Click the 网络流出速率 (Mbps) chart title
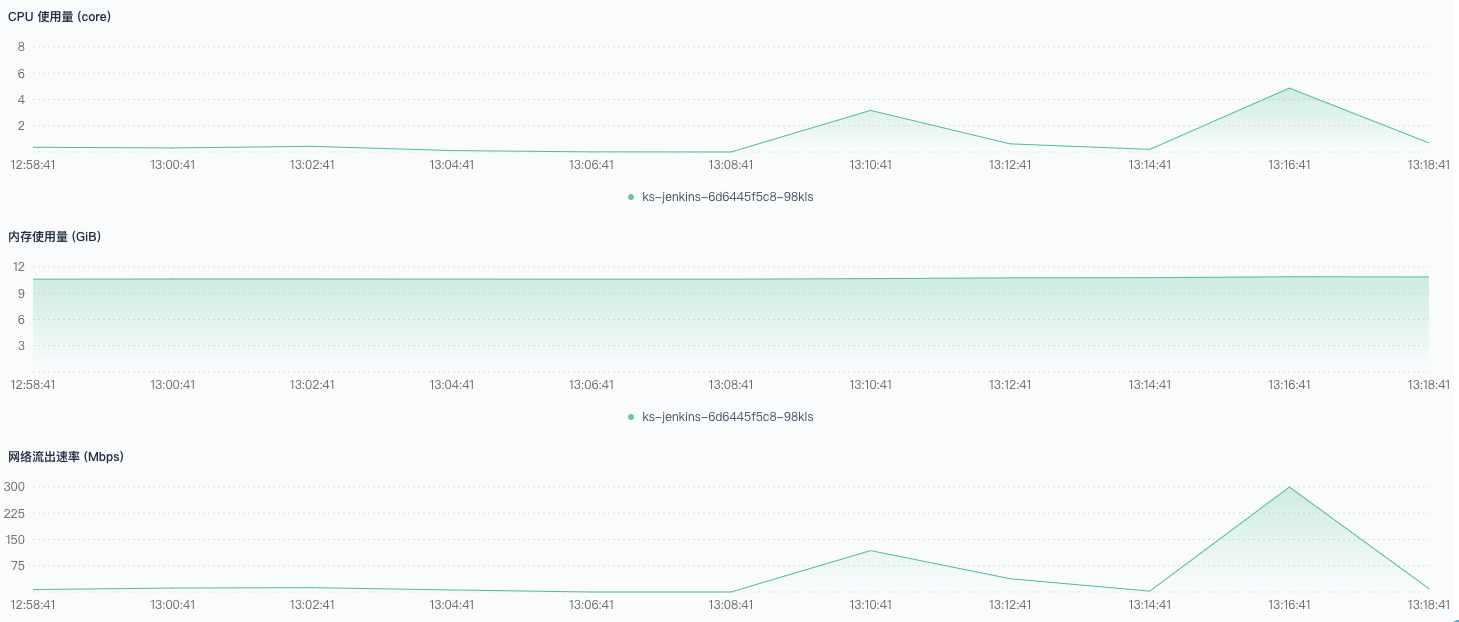This screenshot has width=1459, height=622. [x=66, y=457]
